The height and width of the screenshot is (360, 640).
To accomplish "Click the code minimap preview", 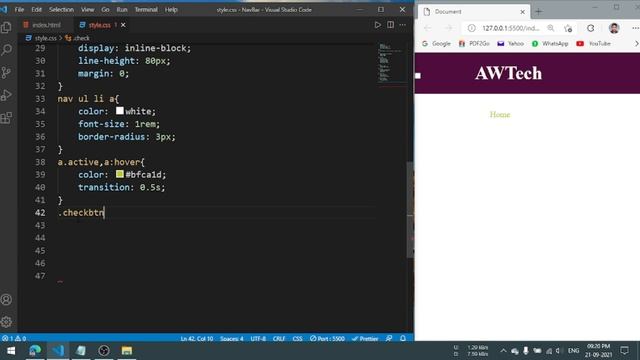I will pos(391,63).
